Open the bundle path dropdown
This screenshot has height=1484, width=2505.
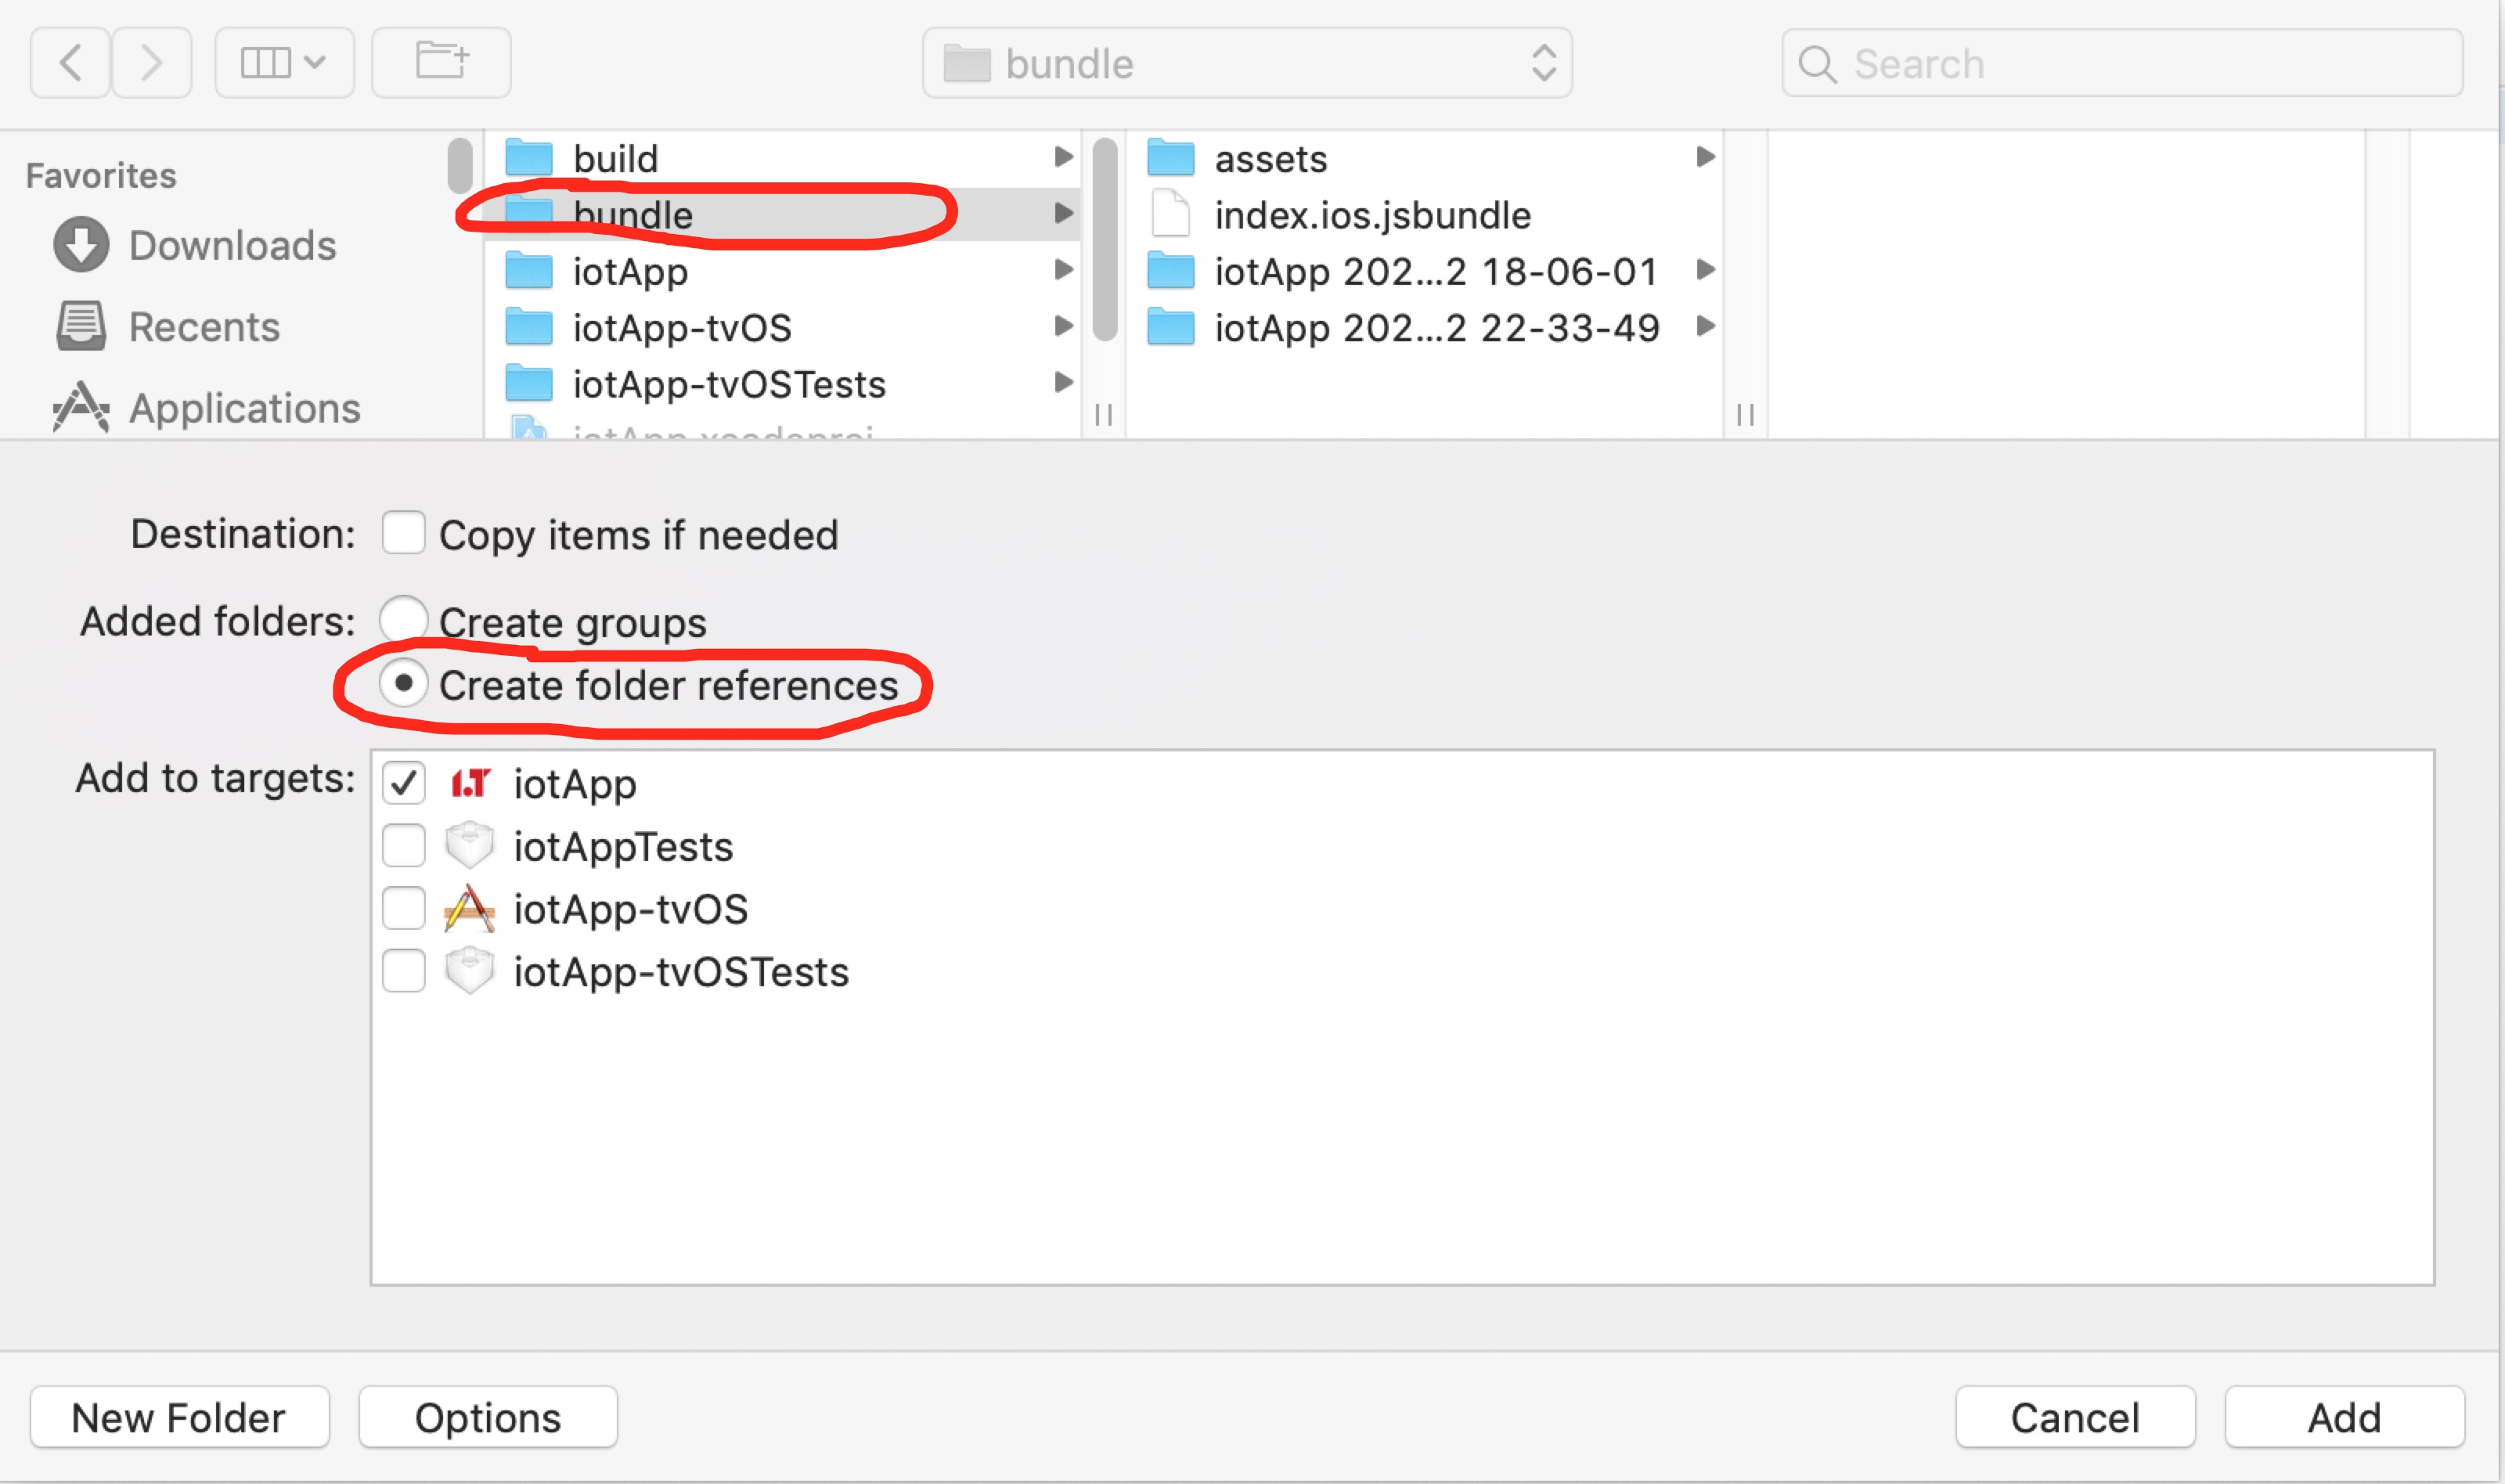point(1246,63)
